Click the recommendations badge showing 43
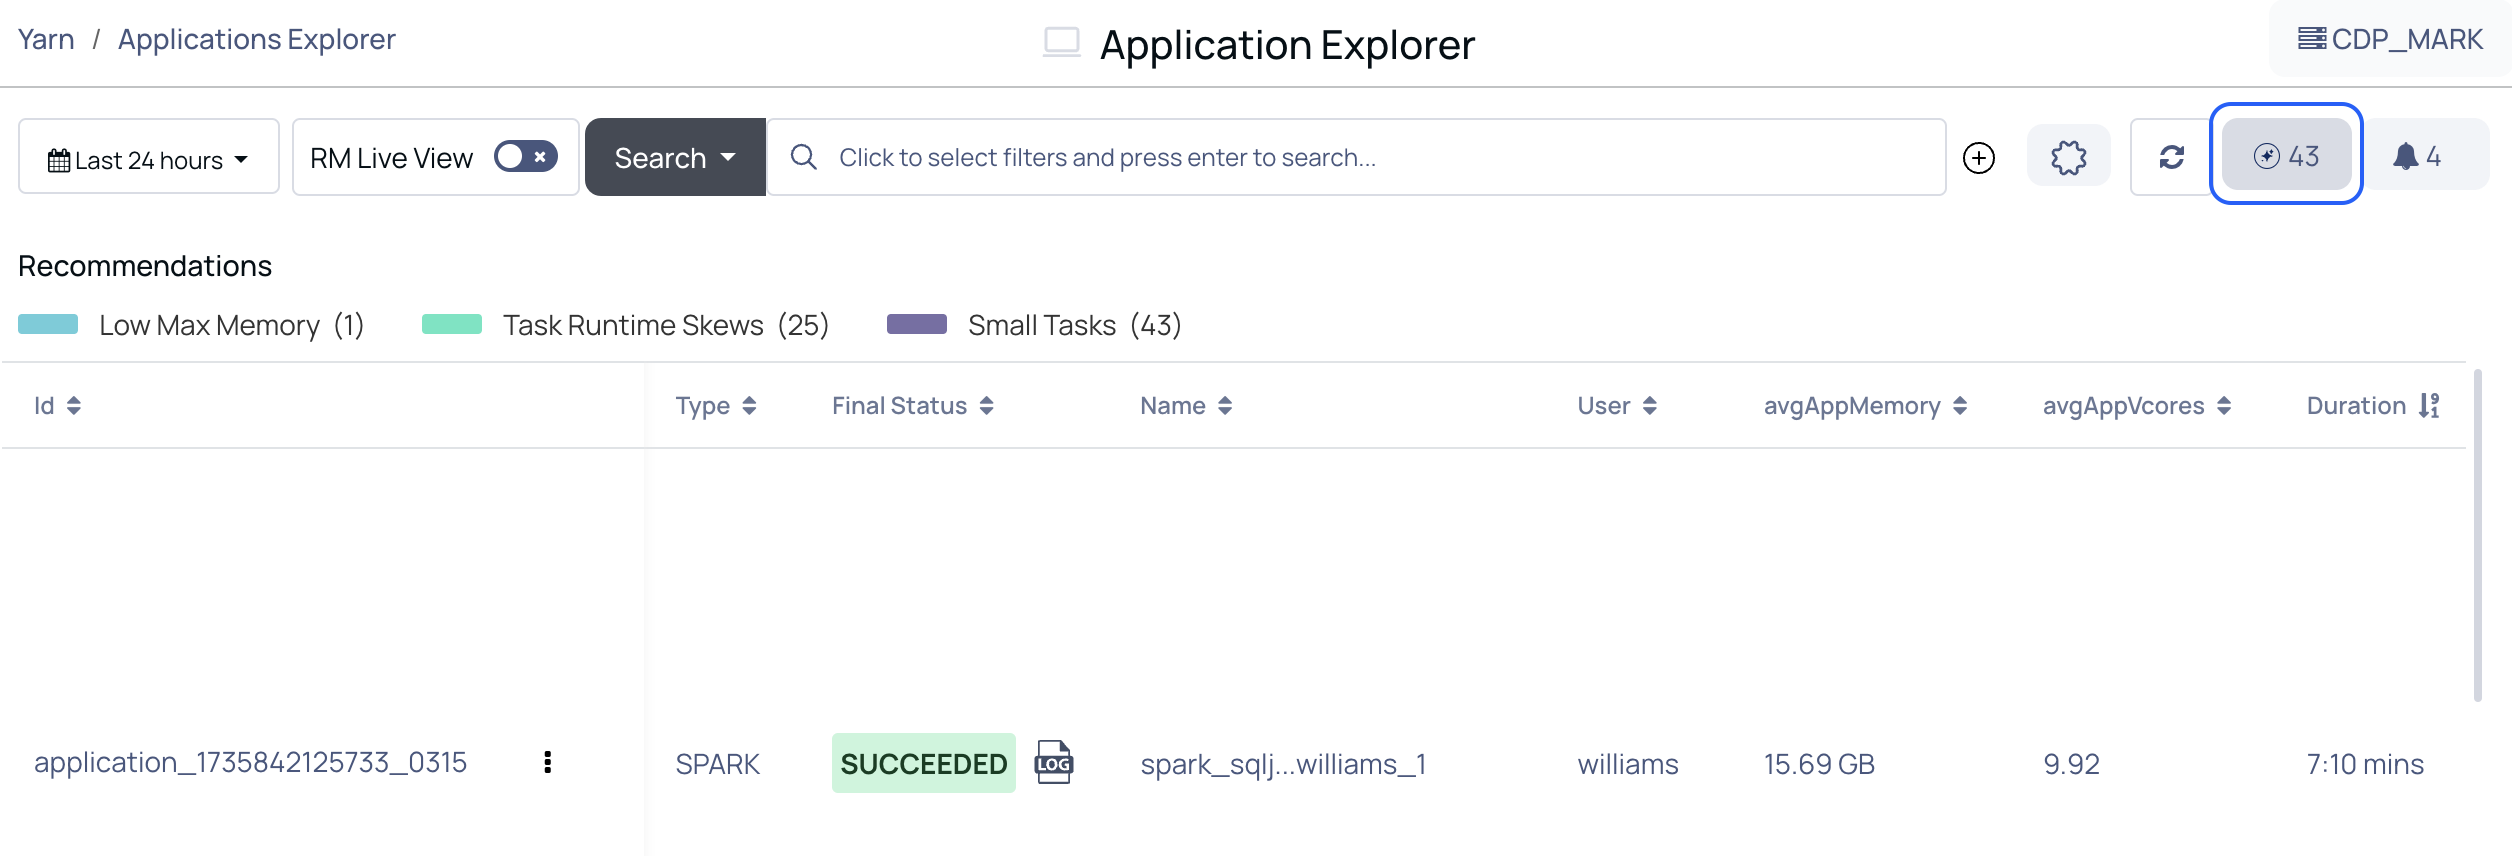Viewport: 2512px width, 856px height. click(2286, 156)
